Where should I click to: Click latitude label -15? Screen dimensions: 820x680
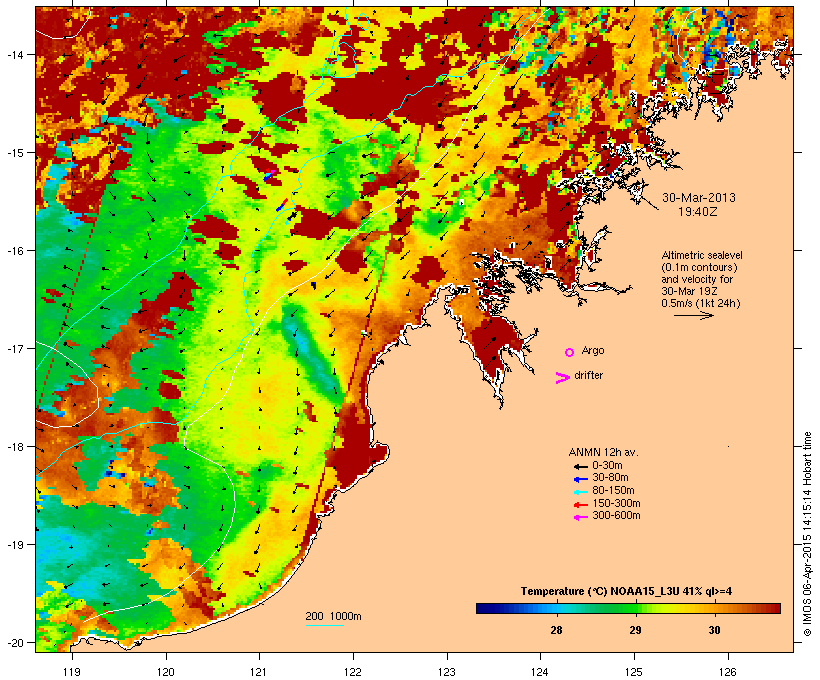pos(14,153)
